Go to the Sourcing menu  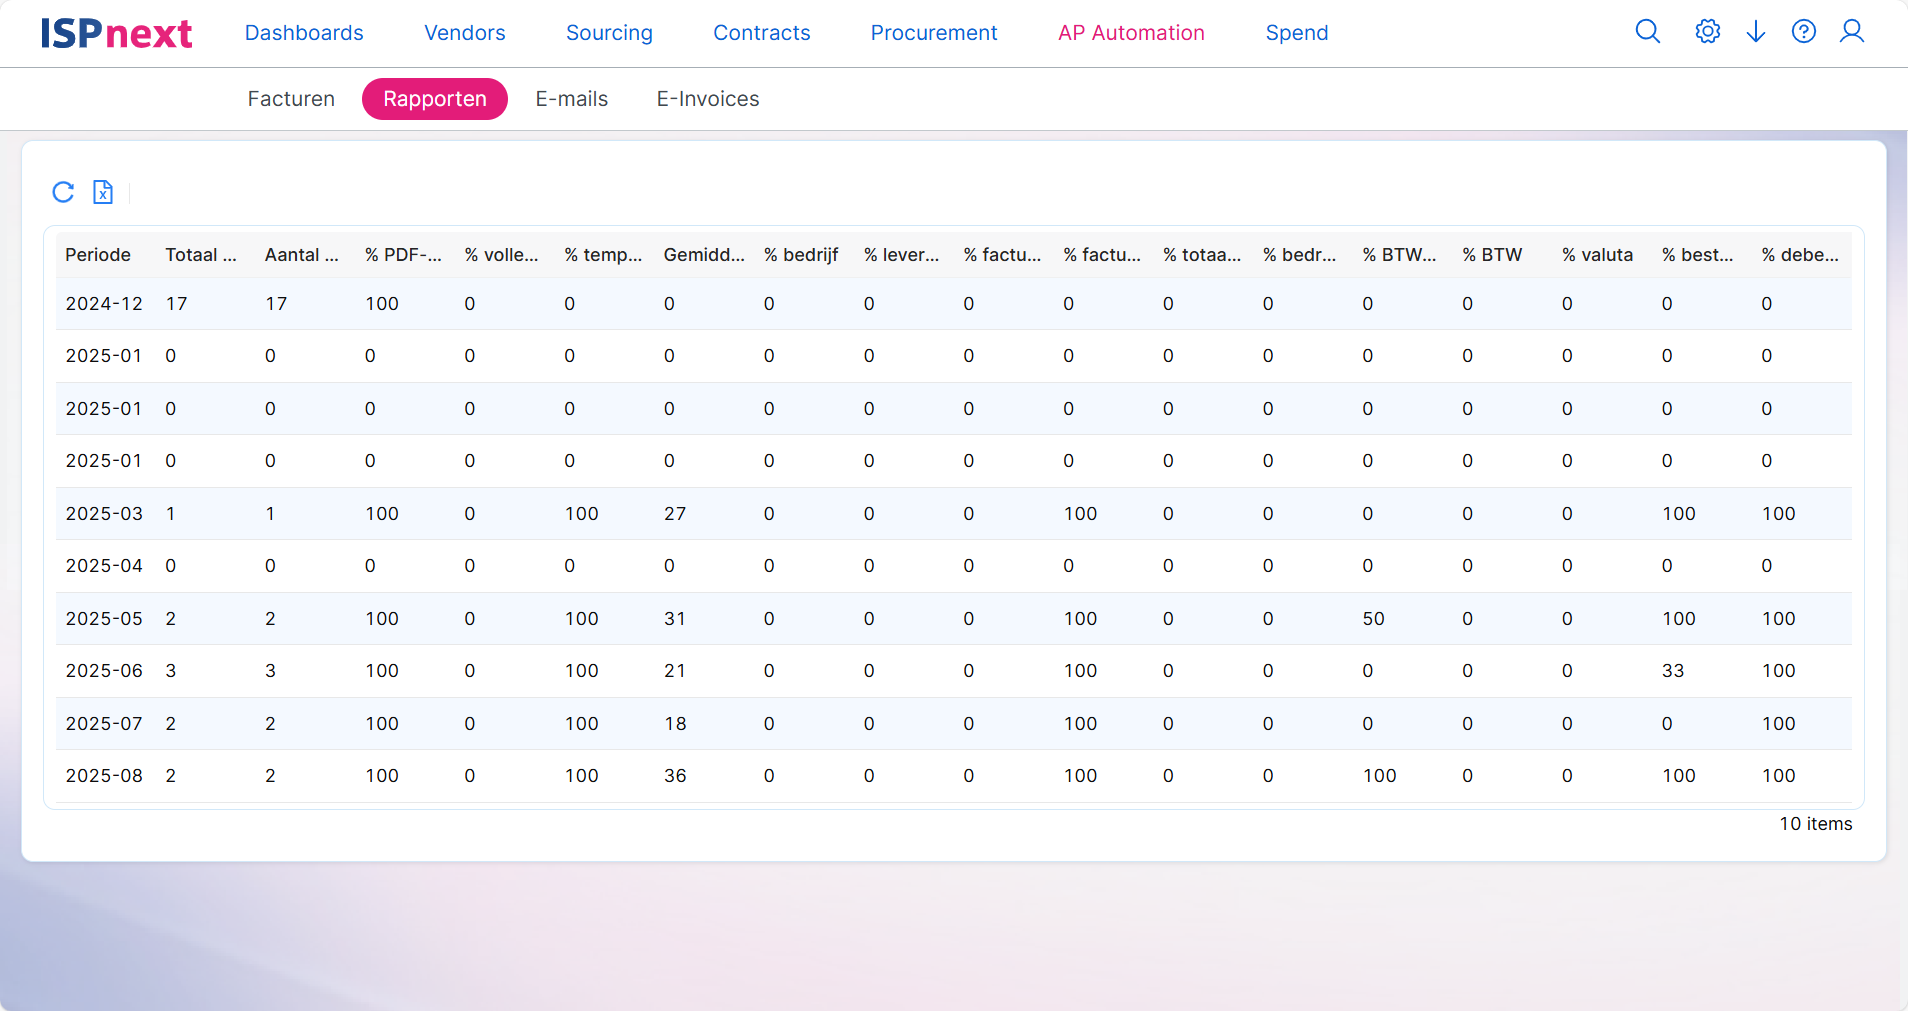pyautogui.click(x=609, y=33)
